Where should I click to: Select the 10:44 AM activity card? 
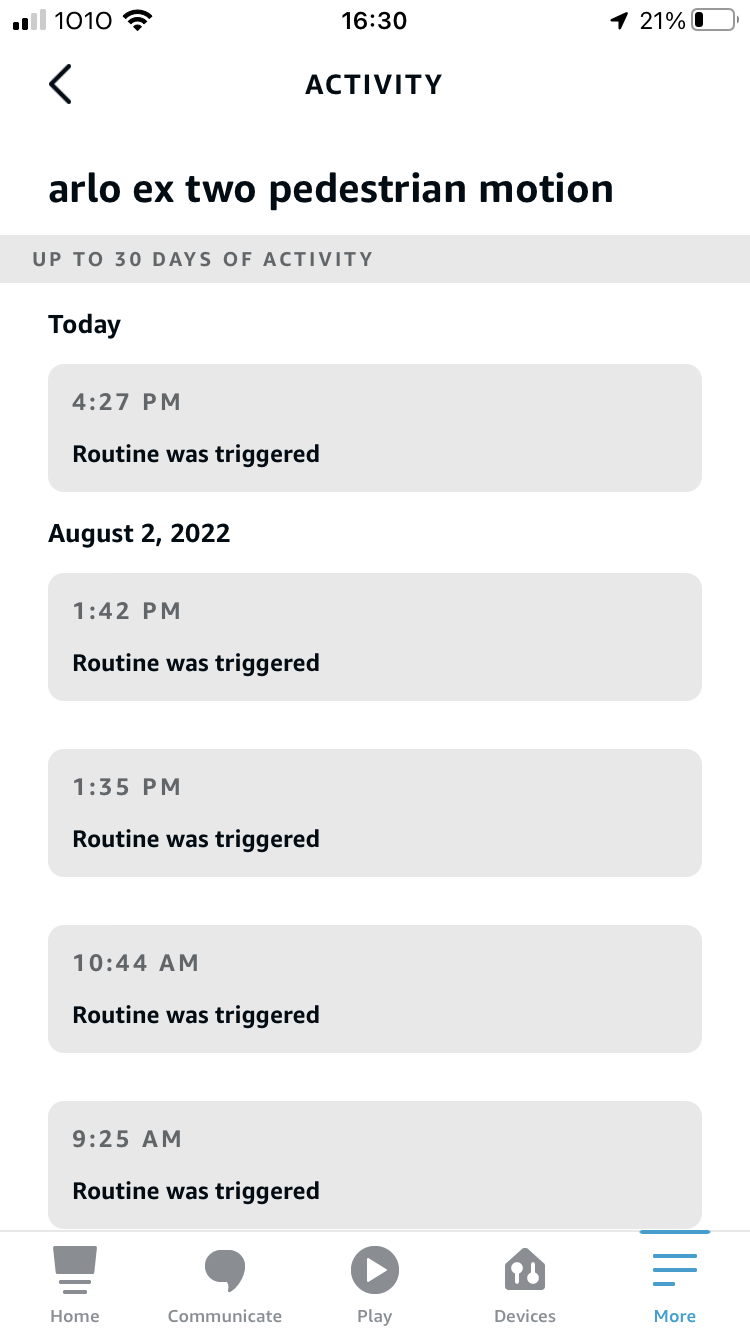pyautogui.click(x=375, y=989)
